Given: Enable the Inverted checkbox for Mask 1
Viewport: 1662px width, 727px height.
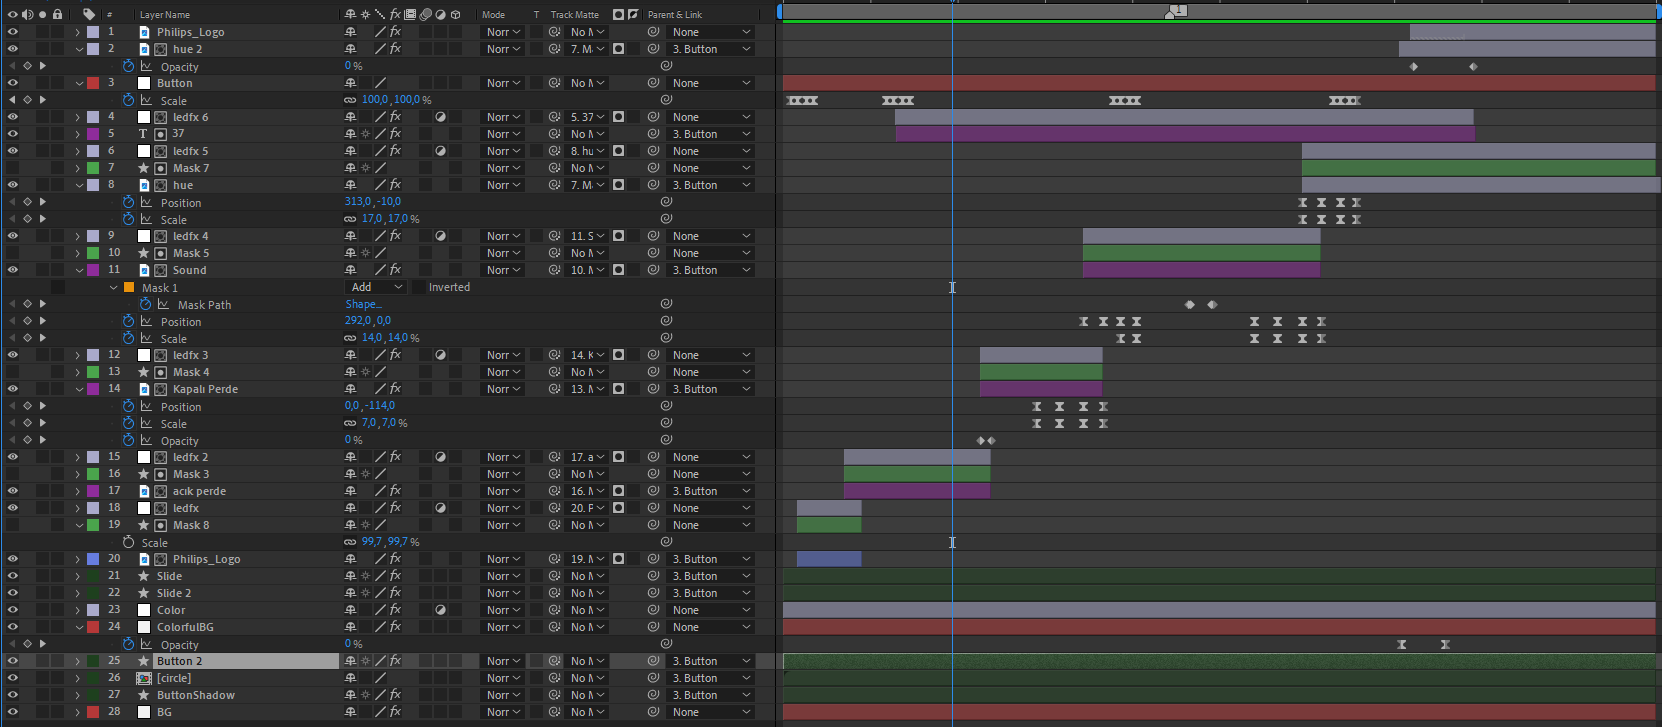Looking at the screenshot, I should [x=418, y=287].
